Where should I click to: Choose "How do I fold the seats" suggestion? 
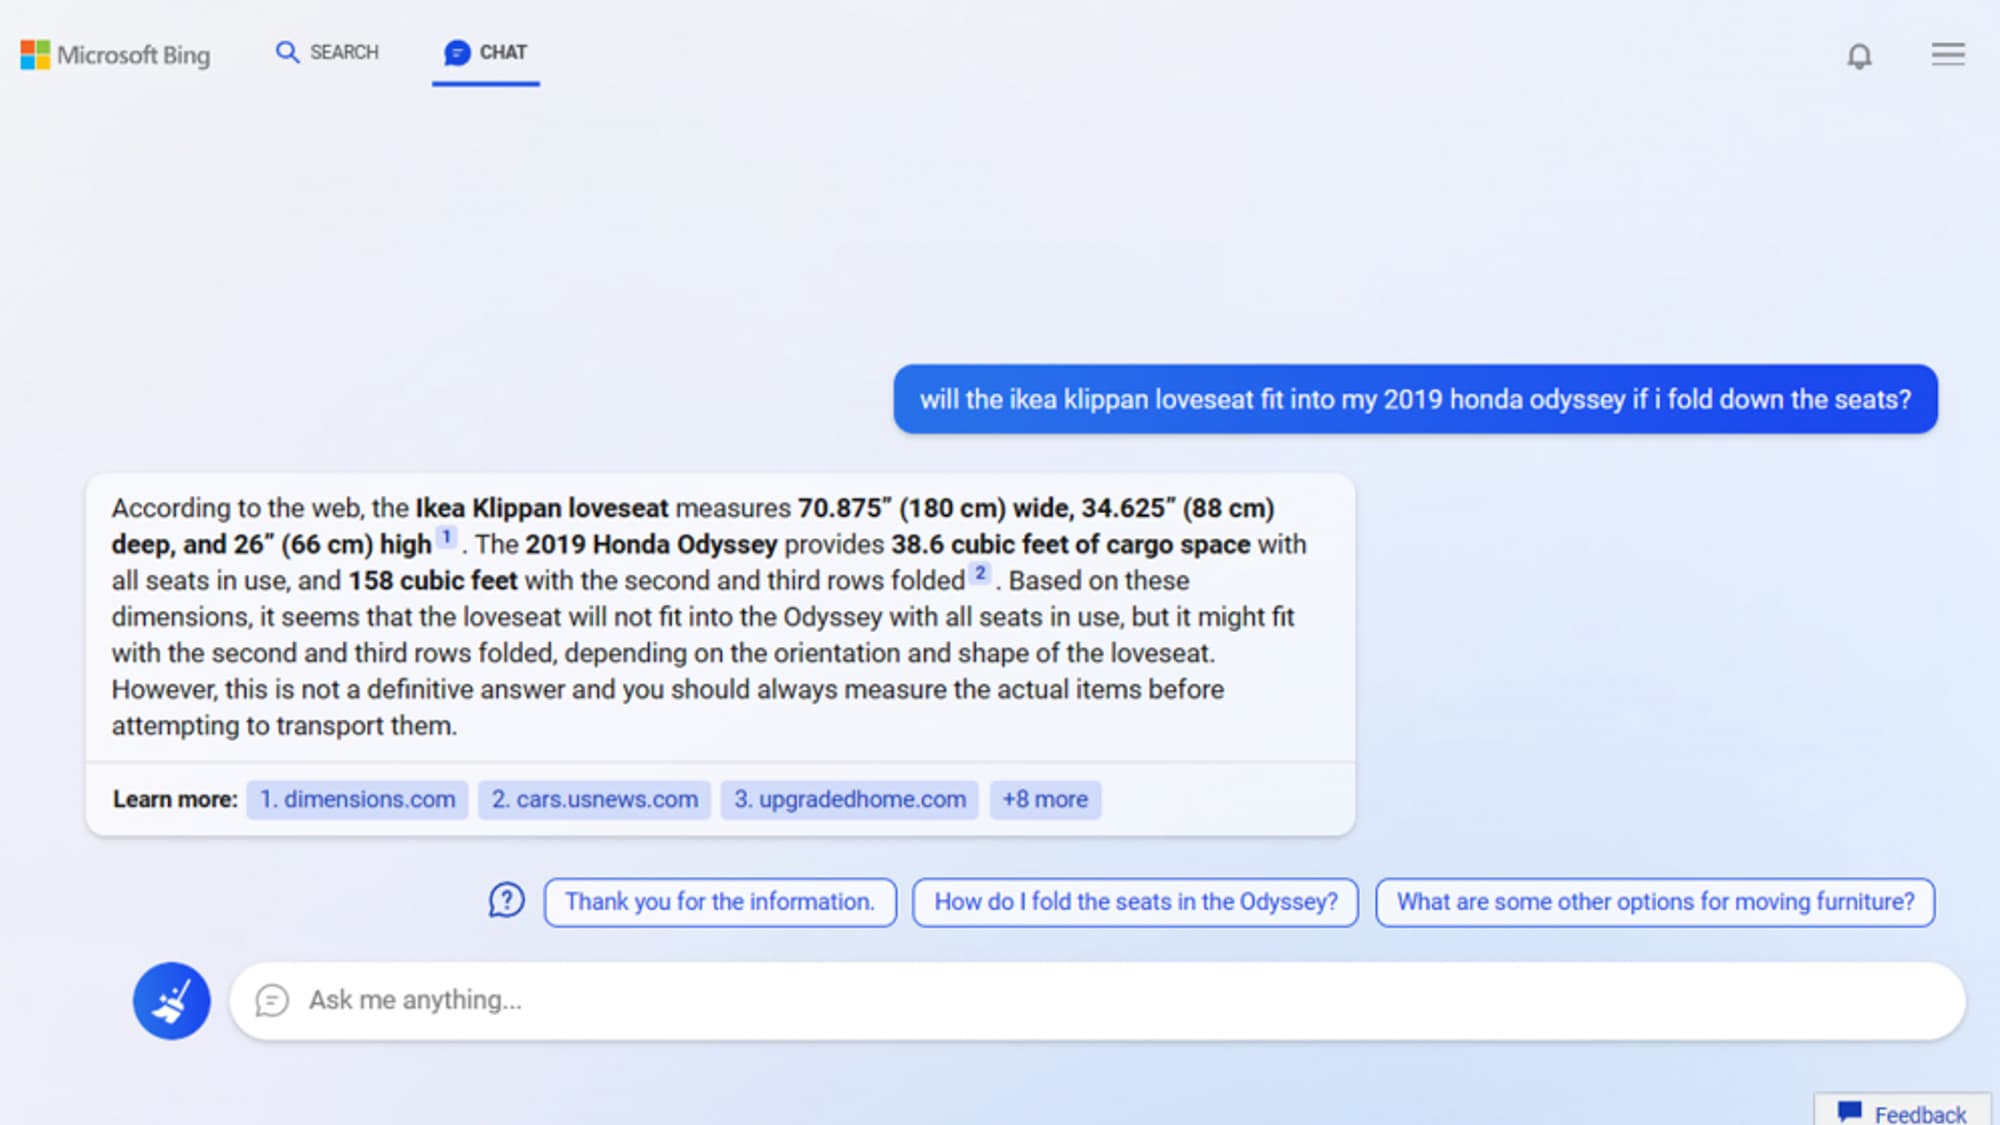(x=1135, y=902)
